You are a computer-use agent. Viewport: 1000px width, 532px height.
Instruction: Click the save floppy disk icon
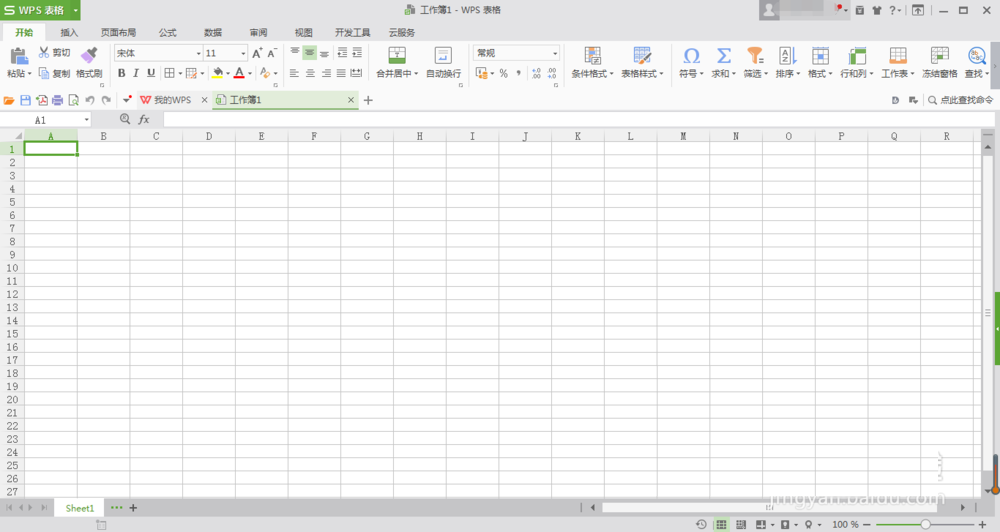(x=26, y=100)
